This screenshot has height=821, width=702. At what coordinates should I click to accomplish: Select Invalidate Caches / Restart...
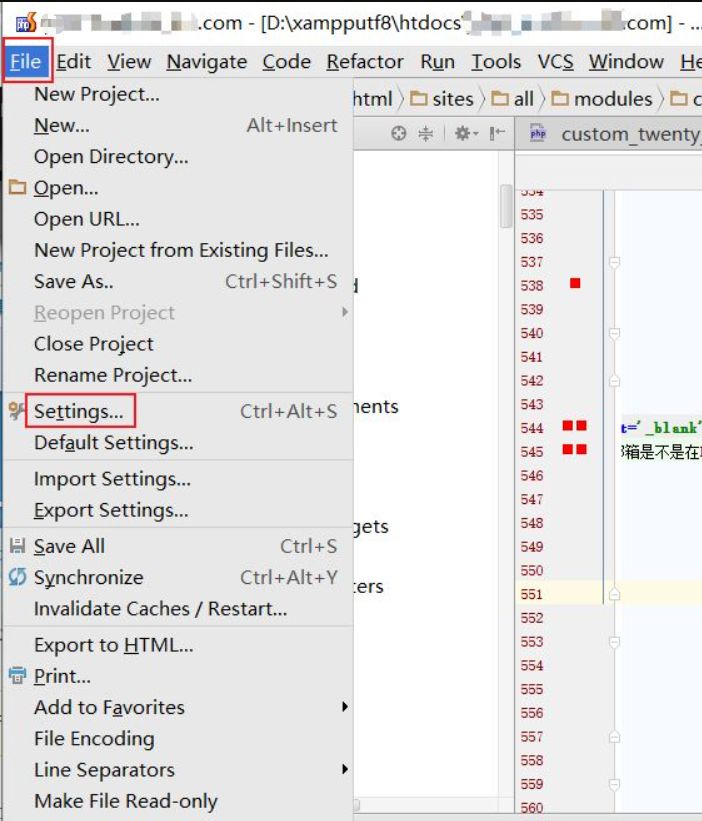160,608
